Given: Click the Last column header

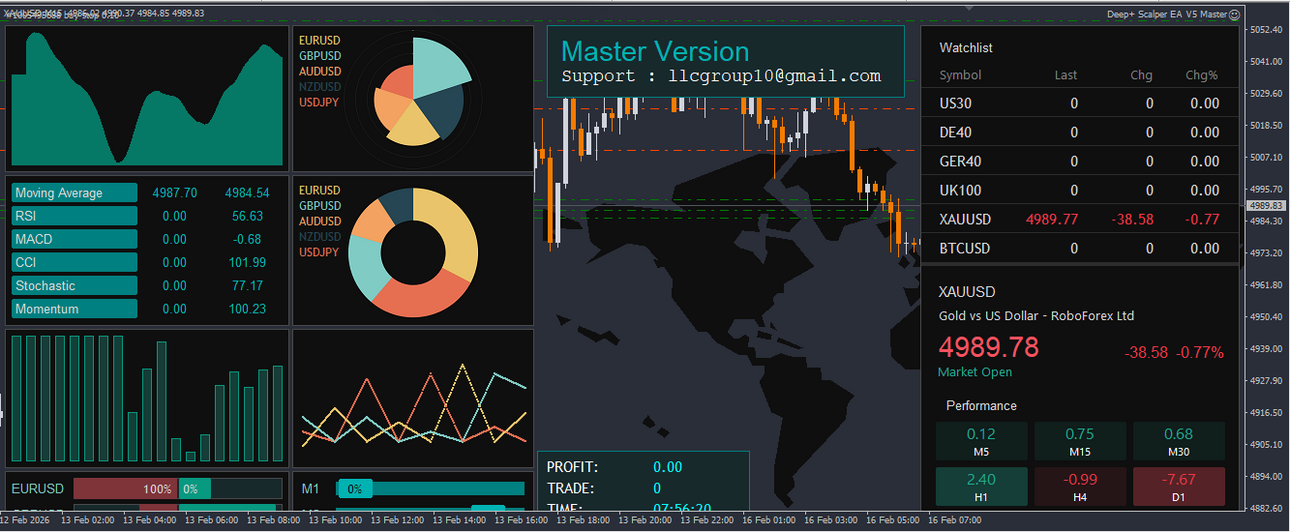Looking at the screenshot, I should click(1066, 75).
